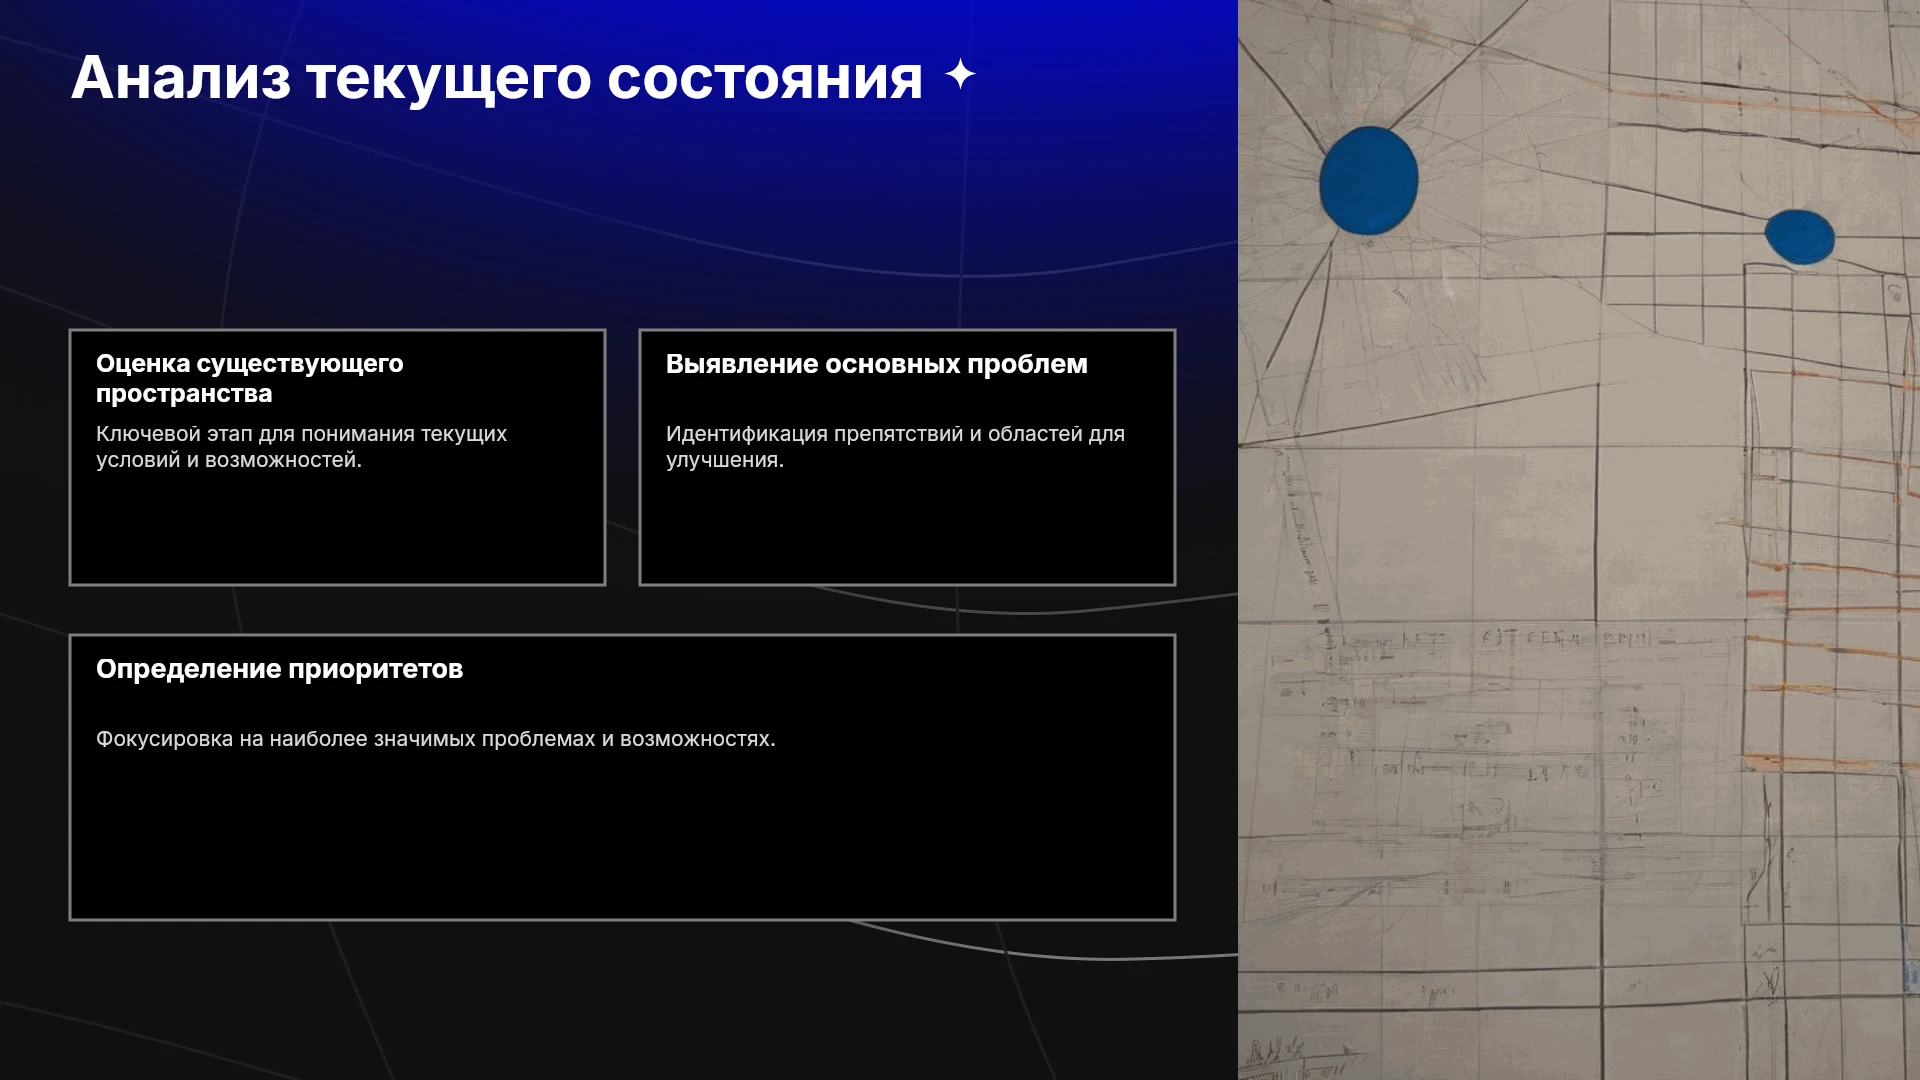
Task: Select heading 'Оценка существующего пространства'
Action: point(250,378)
